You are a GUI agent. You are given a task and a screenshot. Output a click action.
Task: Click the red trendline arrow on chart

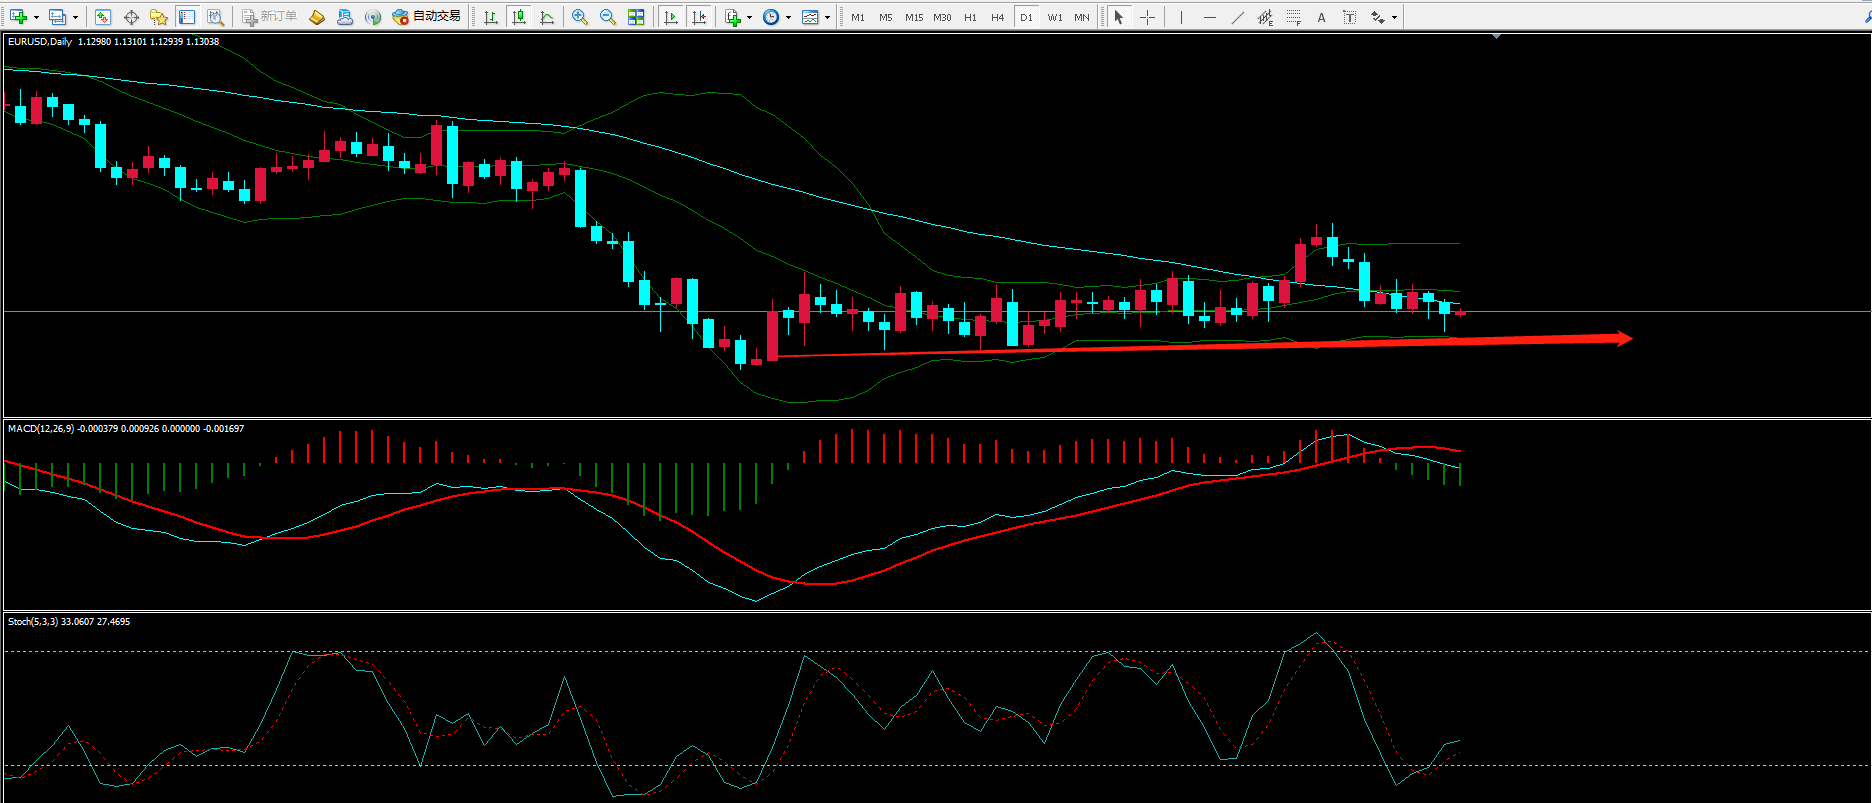tap(1200, 345)
